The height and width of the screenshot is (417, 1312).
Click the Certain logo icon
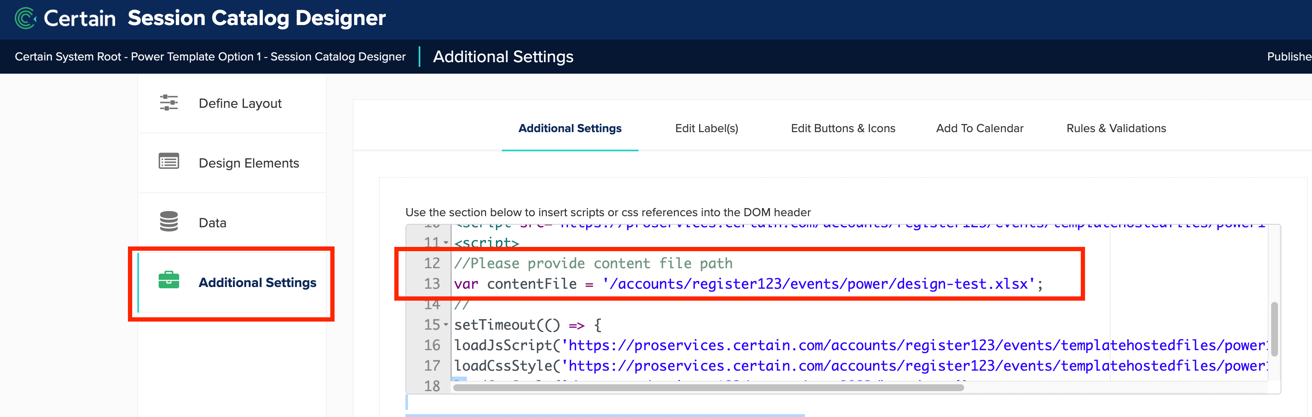(x=26, y=18)
